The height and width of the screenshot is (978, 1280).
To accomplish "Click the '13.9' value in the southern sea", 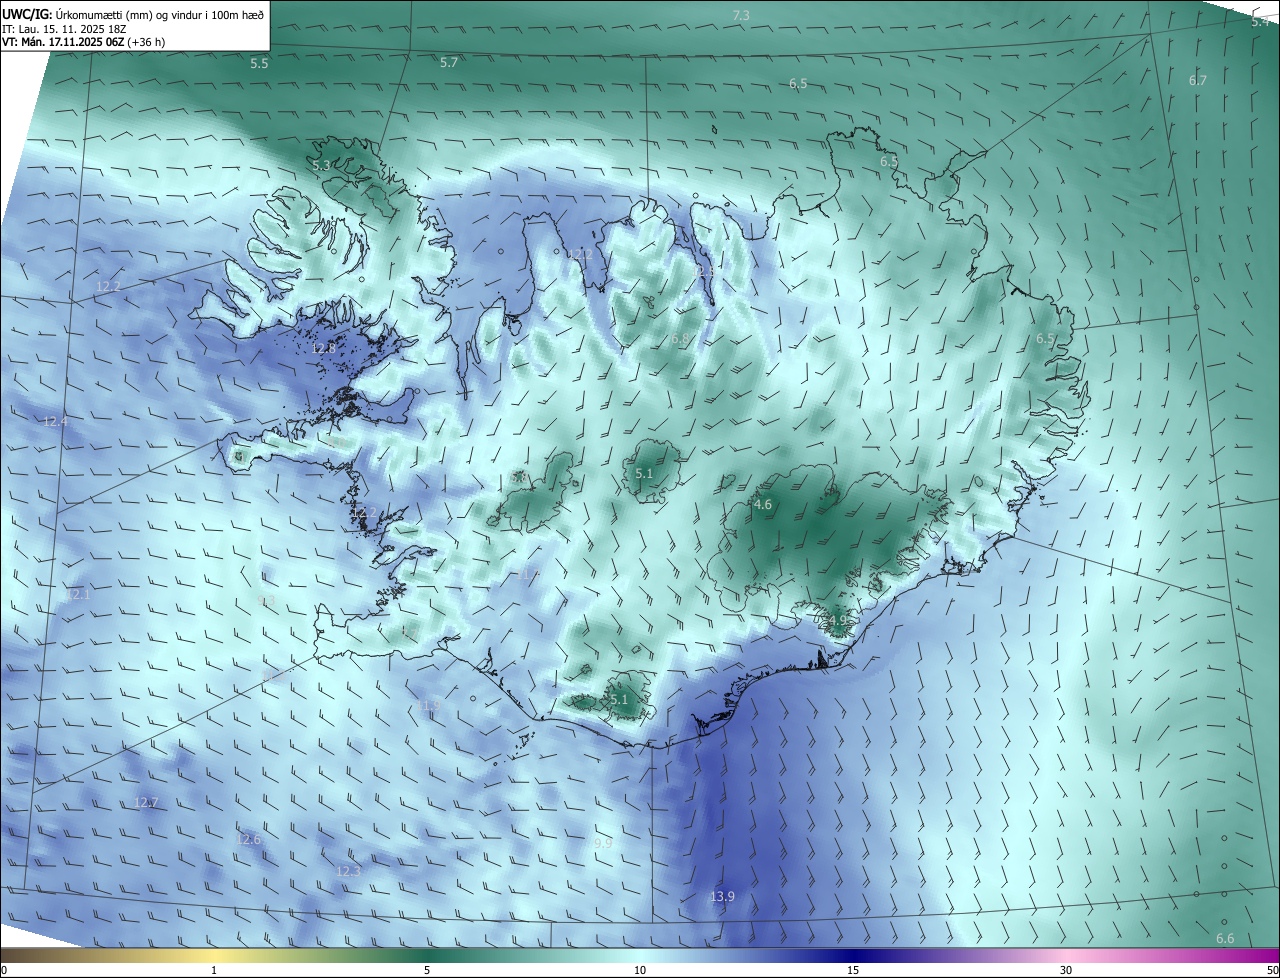I will [722, 896].
